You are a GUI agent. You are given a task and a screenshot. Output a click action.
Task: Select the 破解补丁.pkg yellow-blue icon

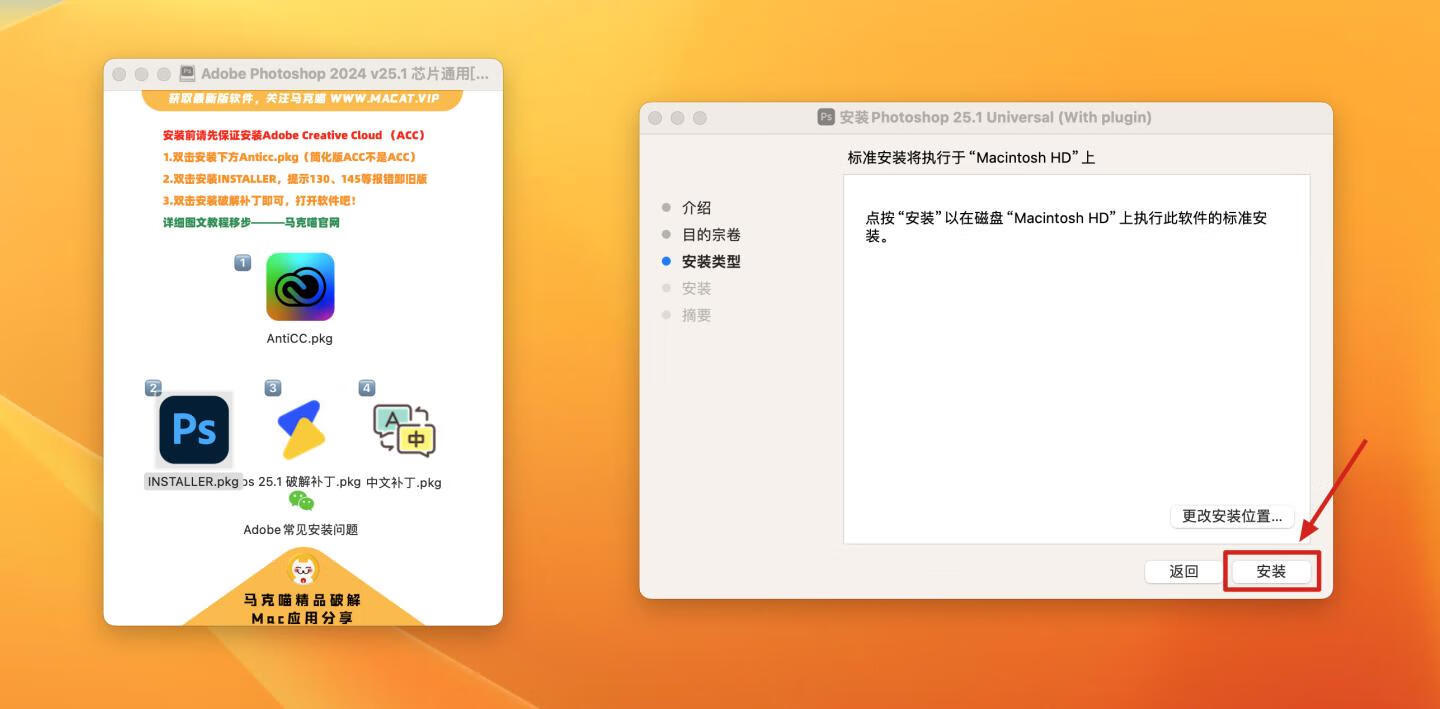300,430
